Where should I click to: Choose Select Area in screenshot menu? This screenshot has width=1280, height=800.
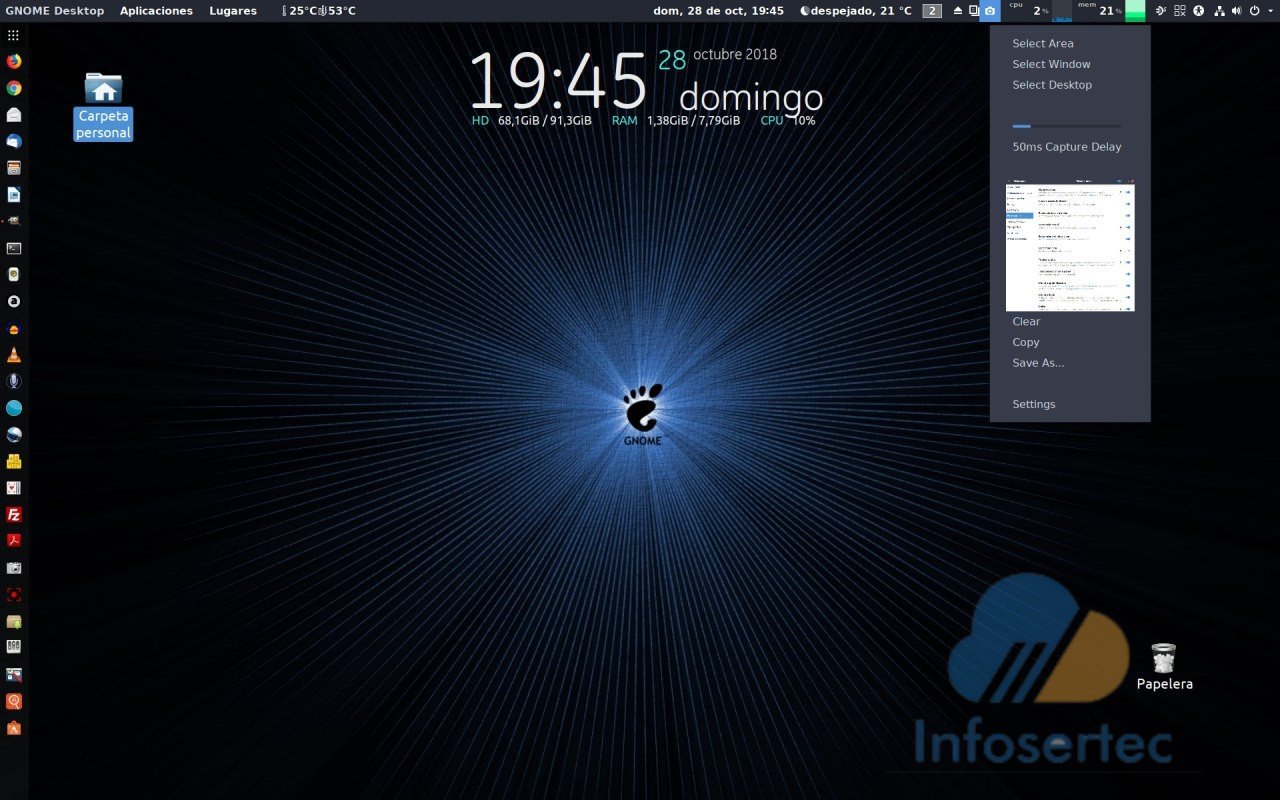(x=1042, y=43)
